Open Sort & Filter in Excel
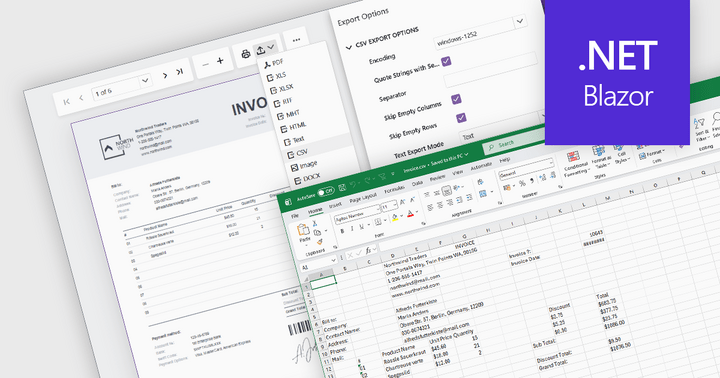 point(701,129)
